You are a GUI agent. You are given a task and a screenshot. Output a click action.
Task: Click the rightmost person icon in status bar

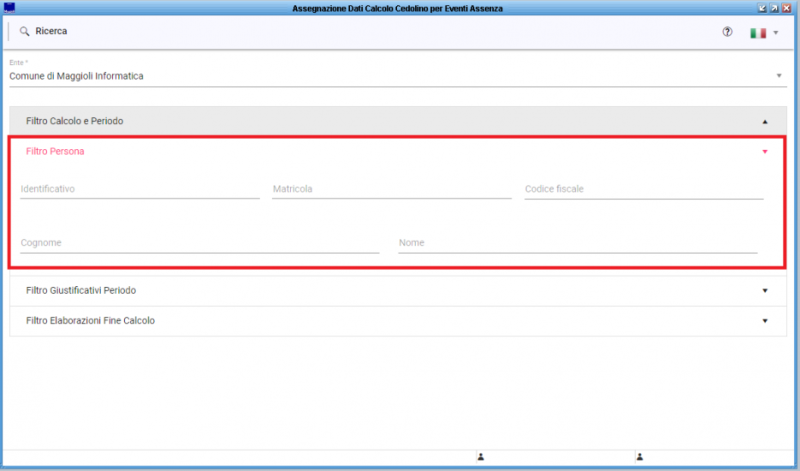tap(639, 457)
